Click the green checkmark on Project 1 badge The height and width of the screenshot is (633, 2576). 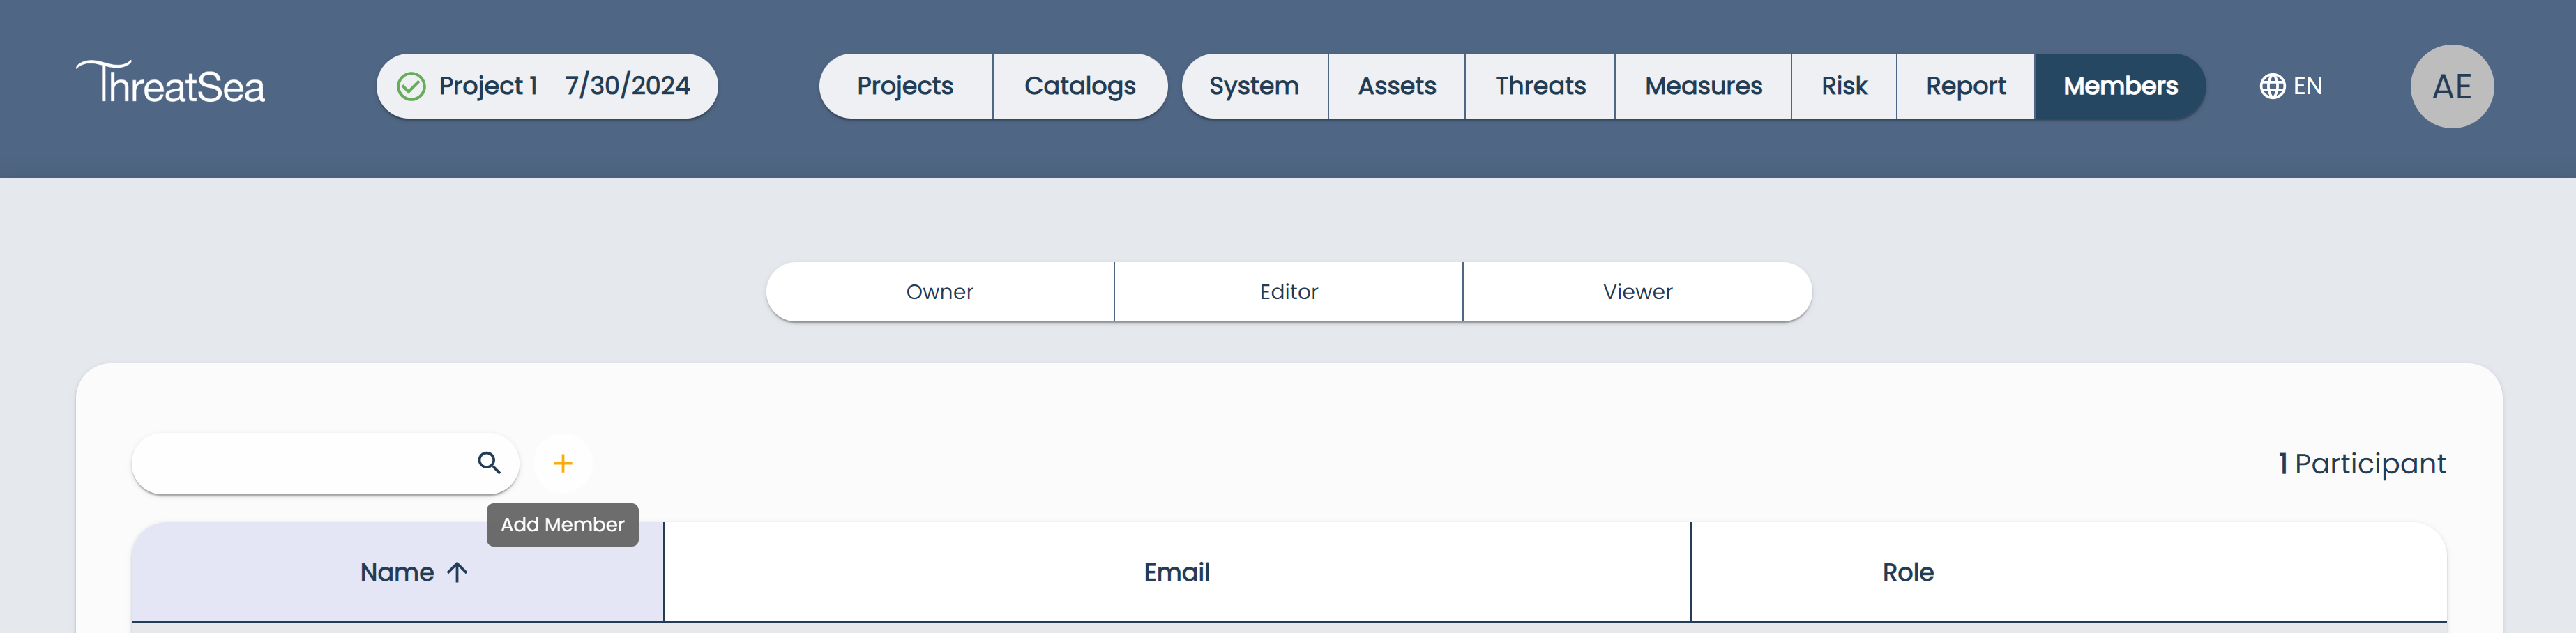click(x=411, y=86)
